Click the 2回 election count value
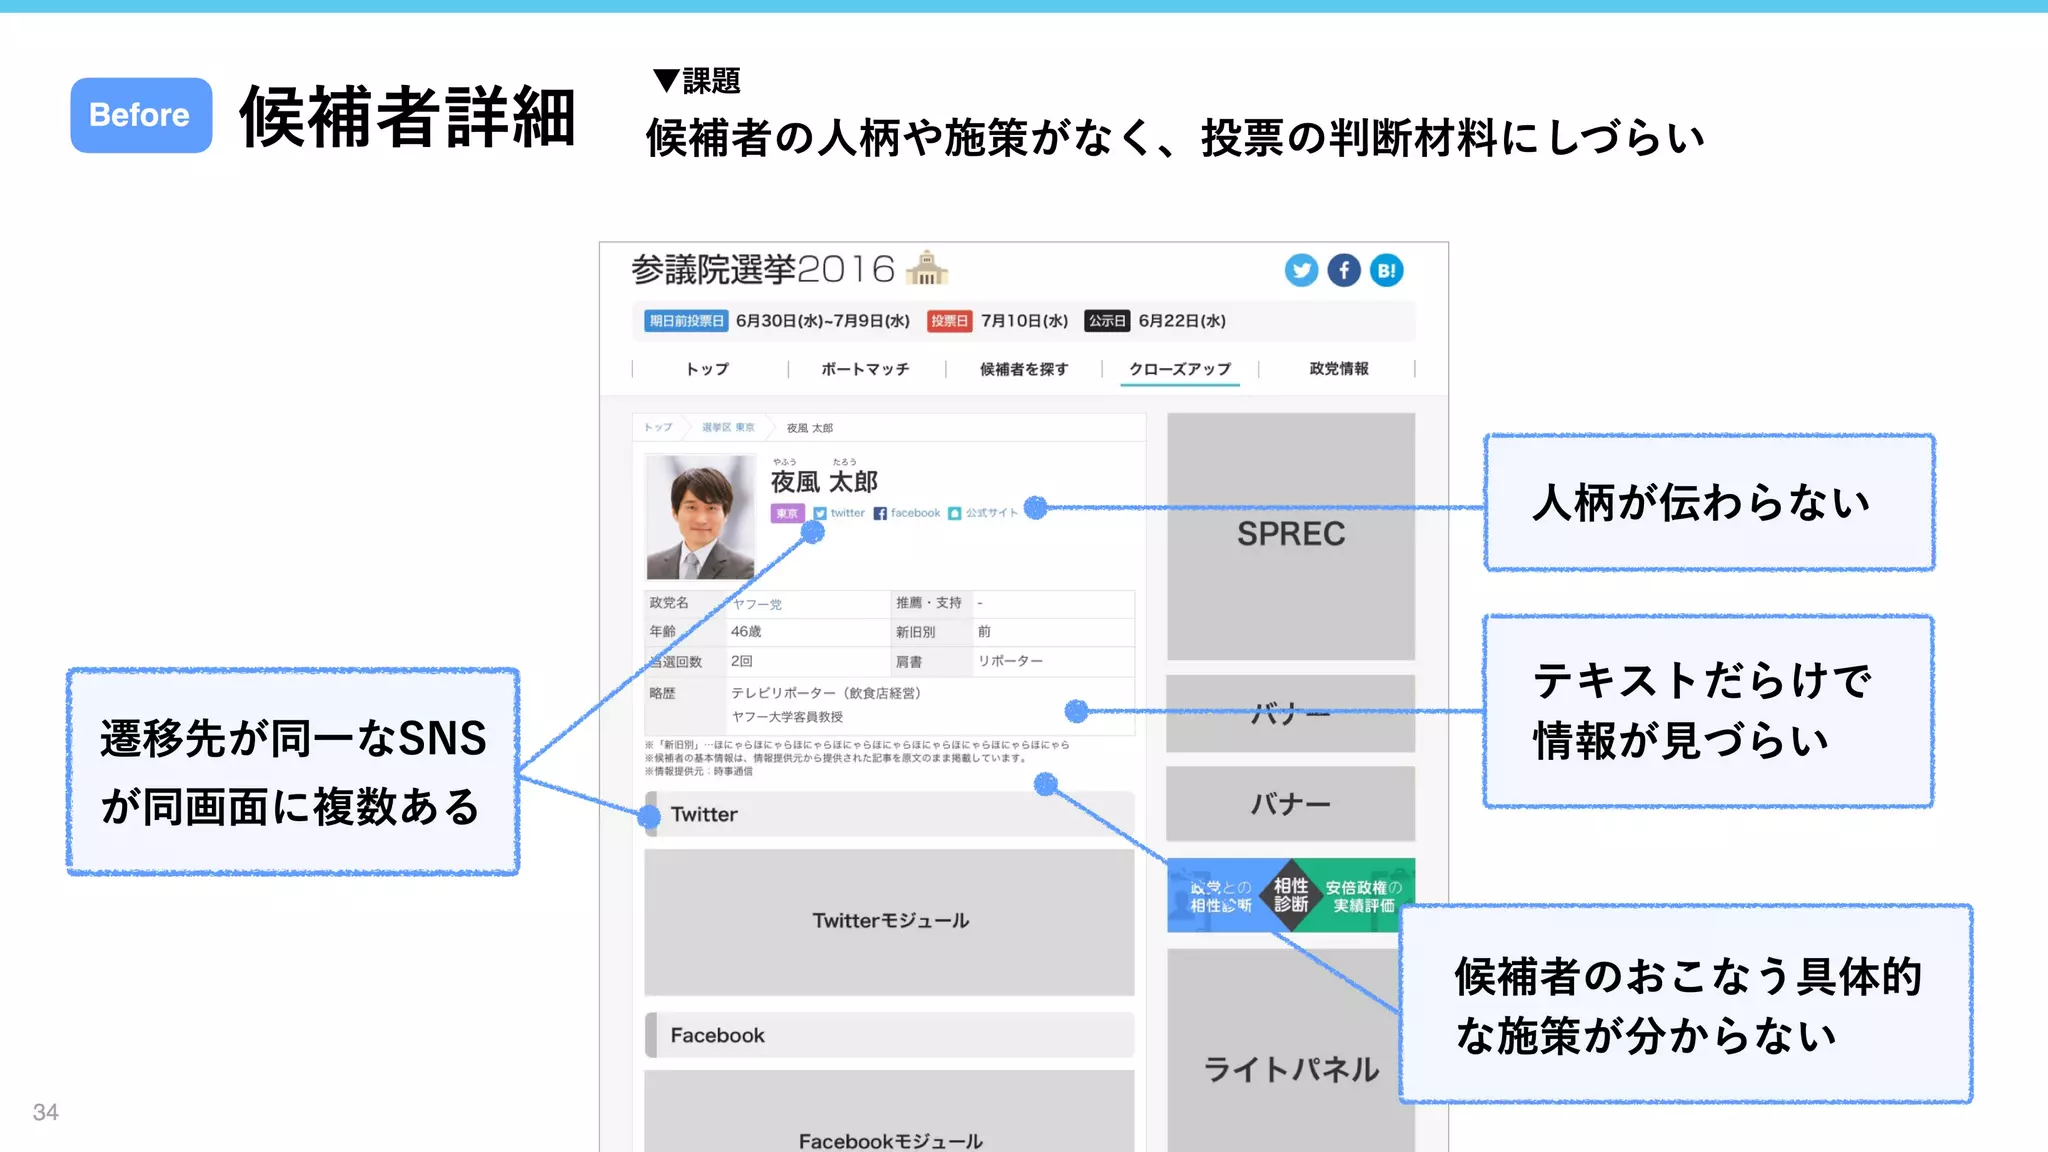This screenshot has height=1152, width=2048. pyautogui.click(x=741, y=661)
